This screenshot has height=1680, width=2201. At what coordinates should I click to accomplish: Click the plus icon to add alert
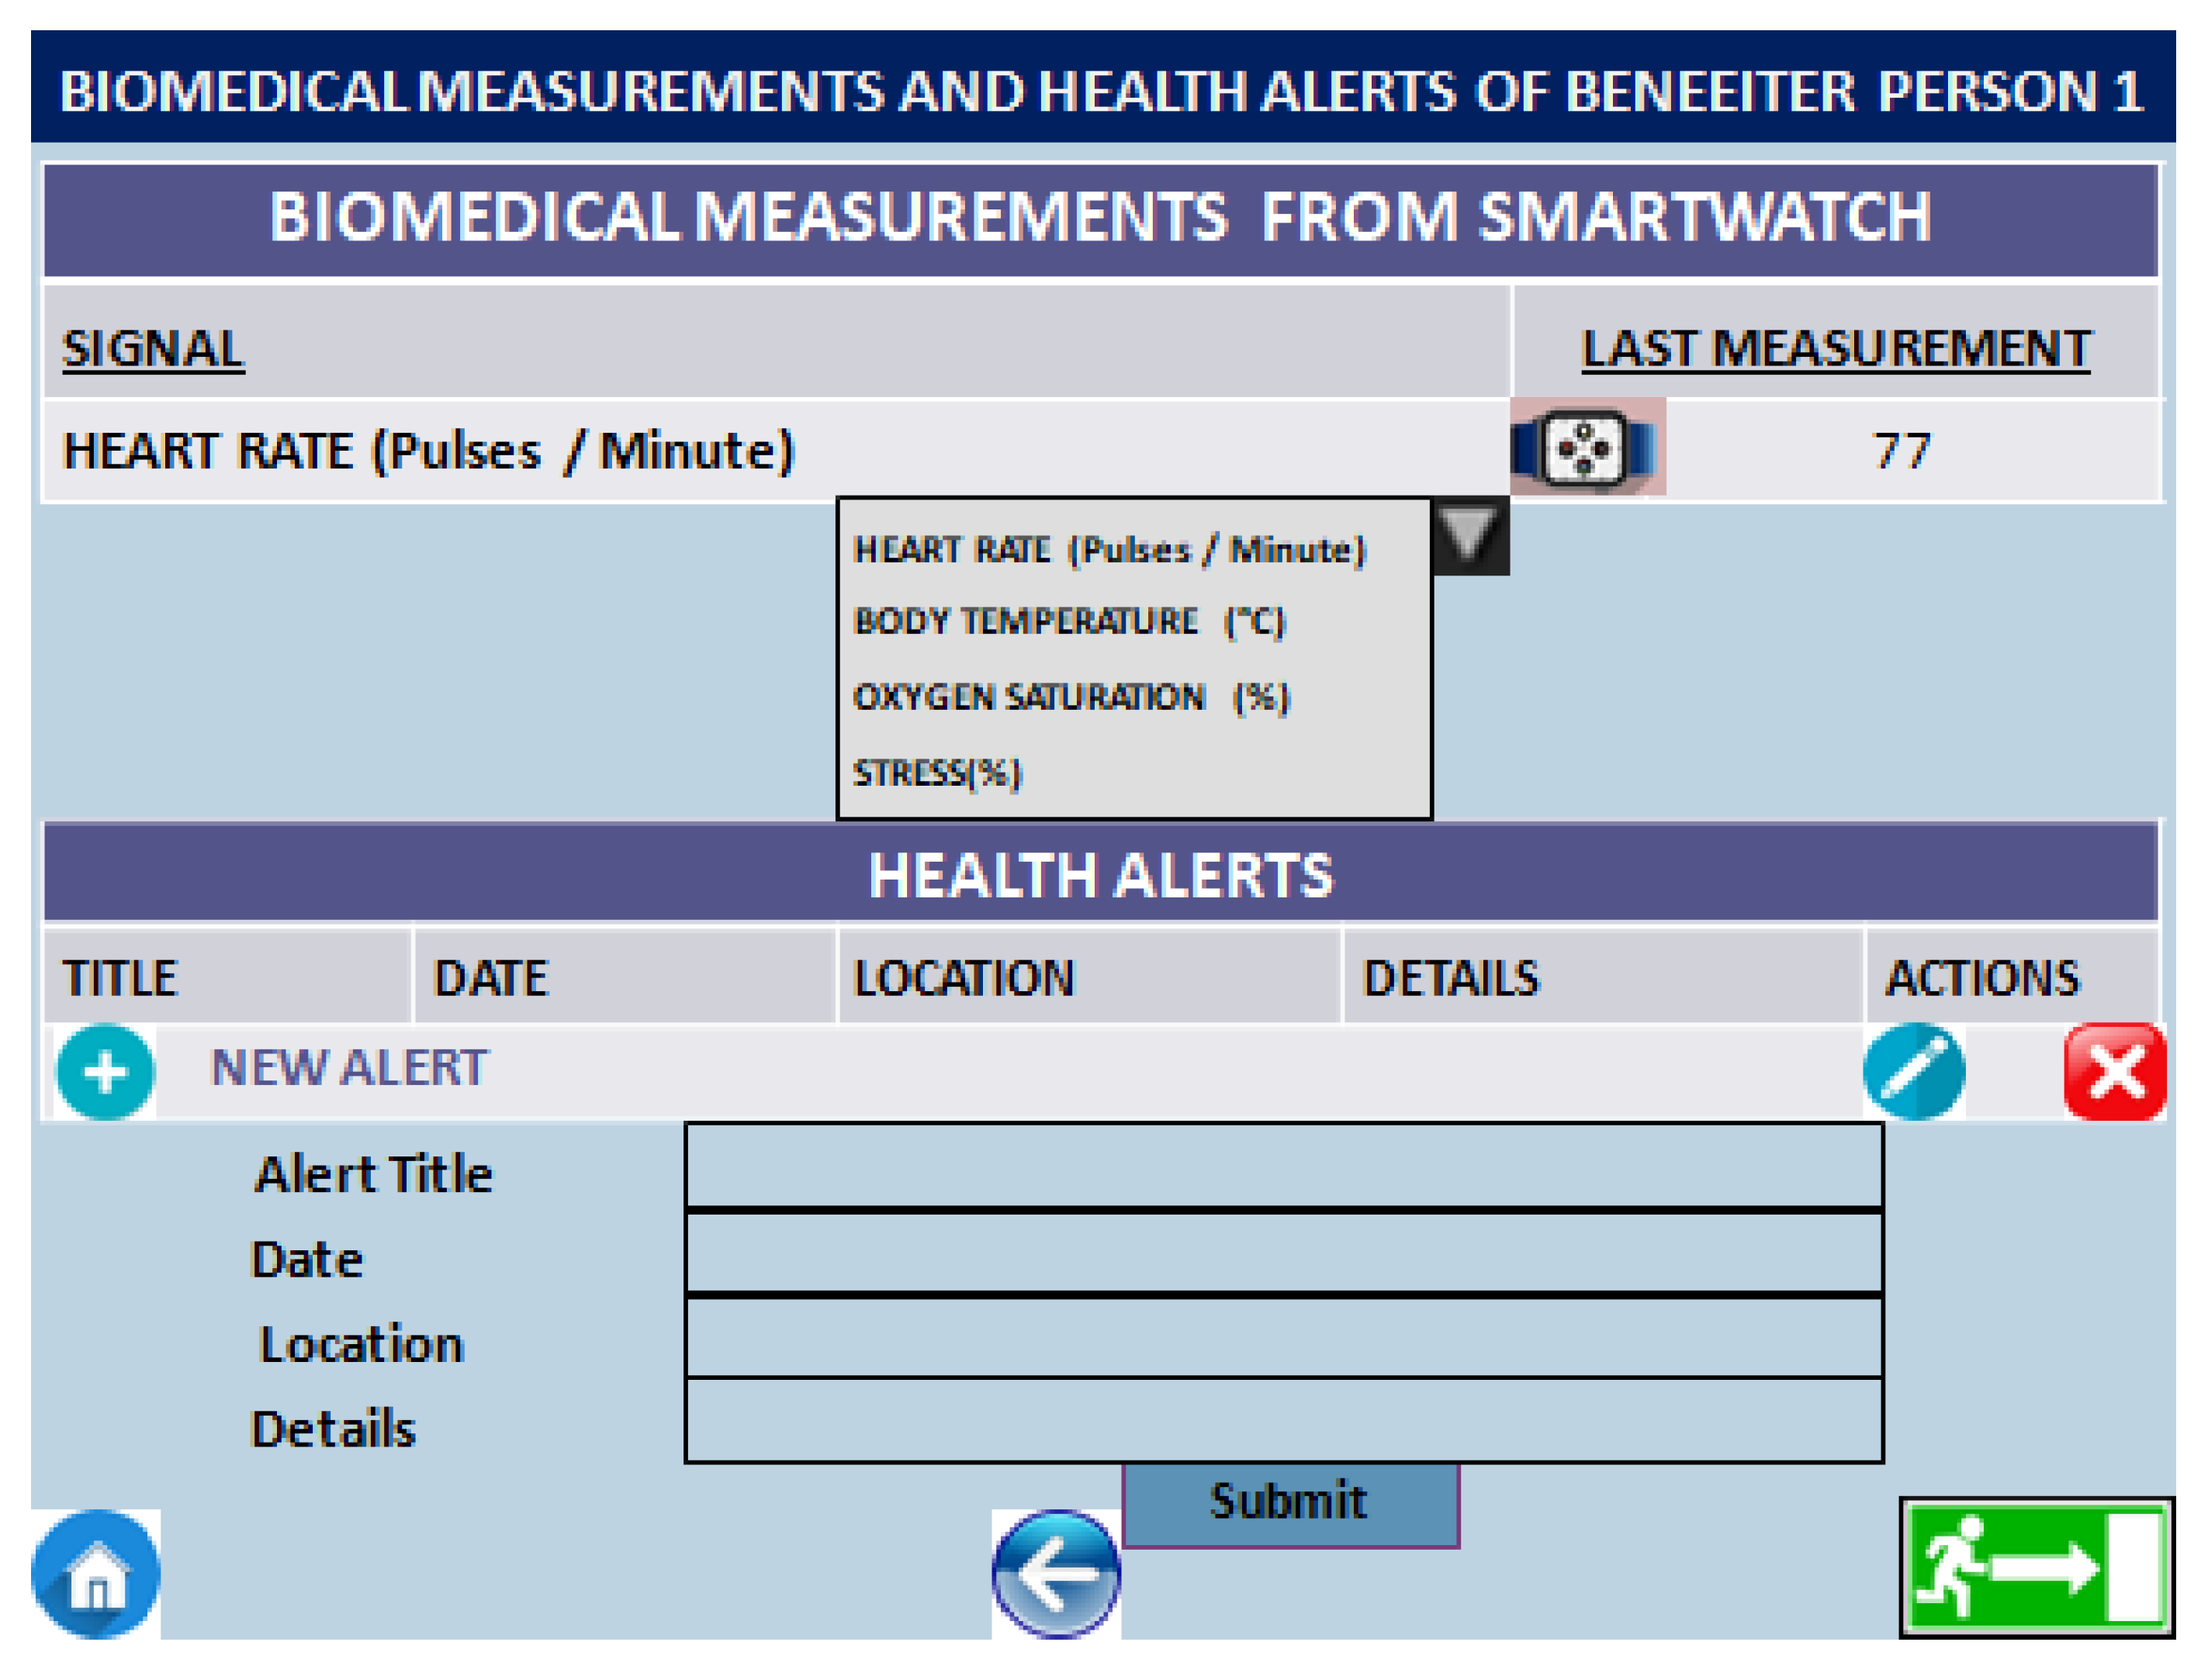tap(105, 1070)
